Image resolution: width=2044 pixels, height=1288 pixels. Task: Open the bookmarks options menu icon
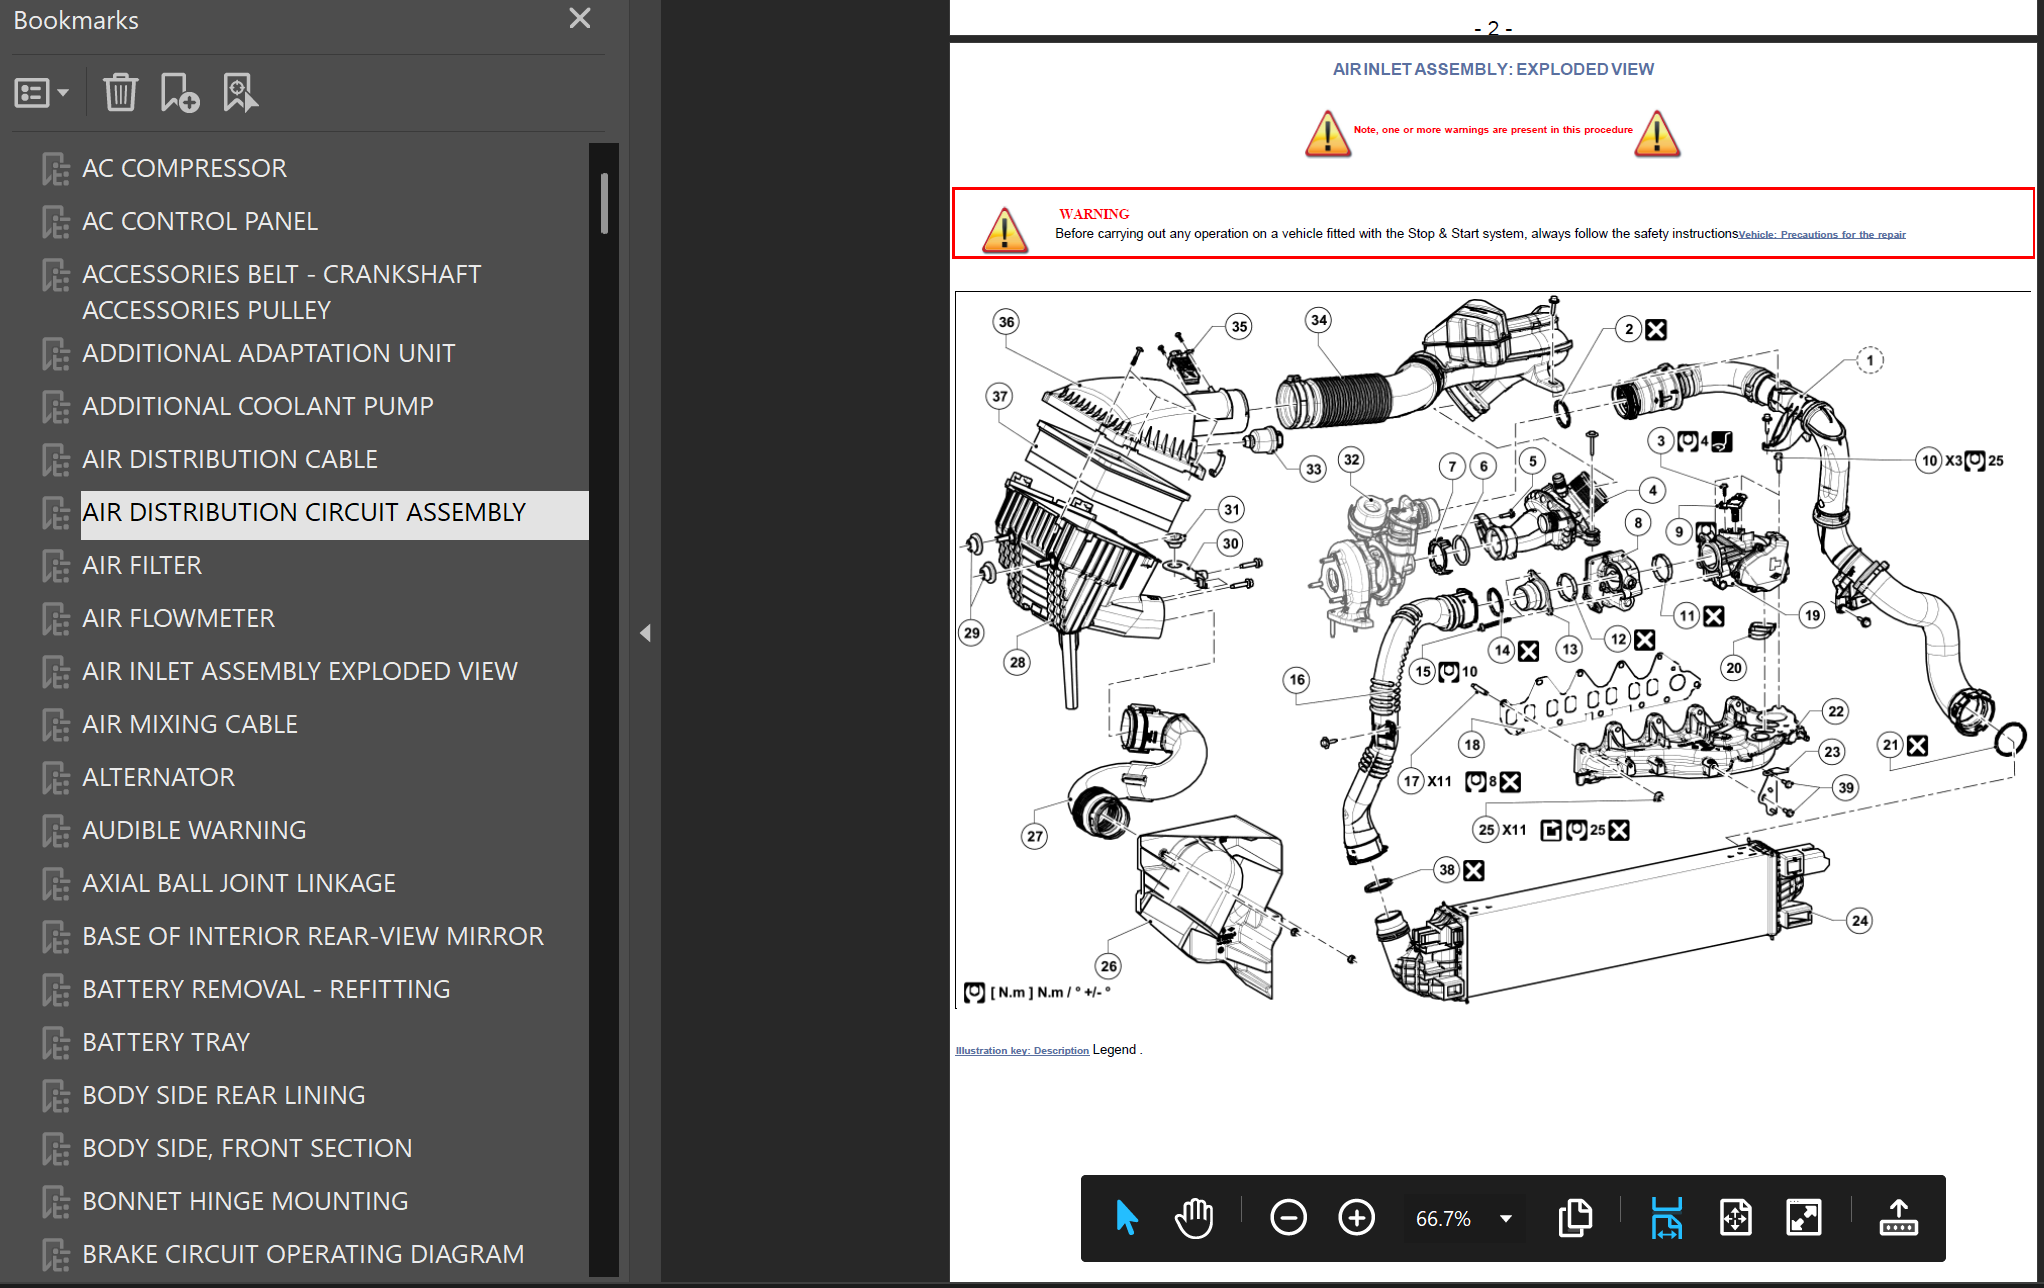tap(42, 93)
